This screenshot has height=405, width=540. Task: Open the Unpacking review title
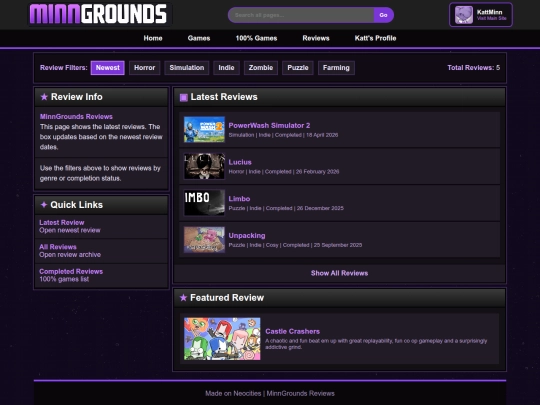coord(247,236)
